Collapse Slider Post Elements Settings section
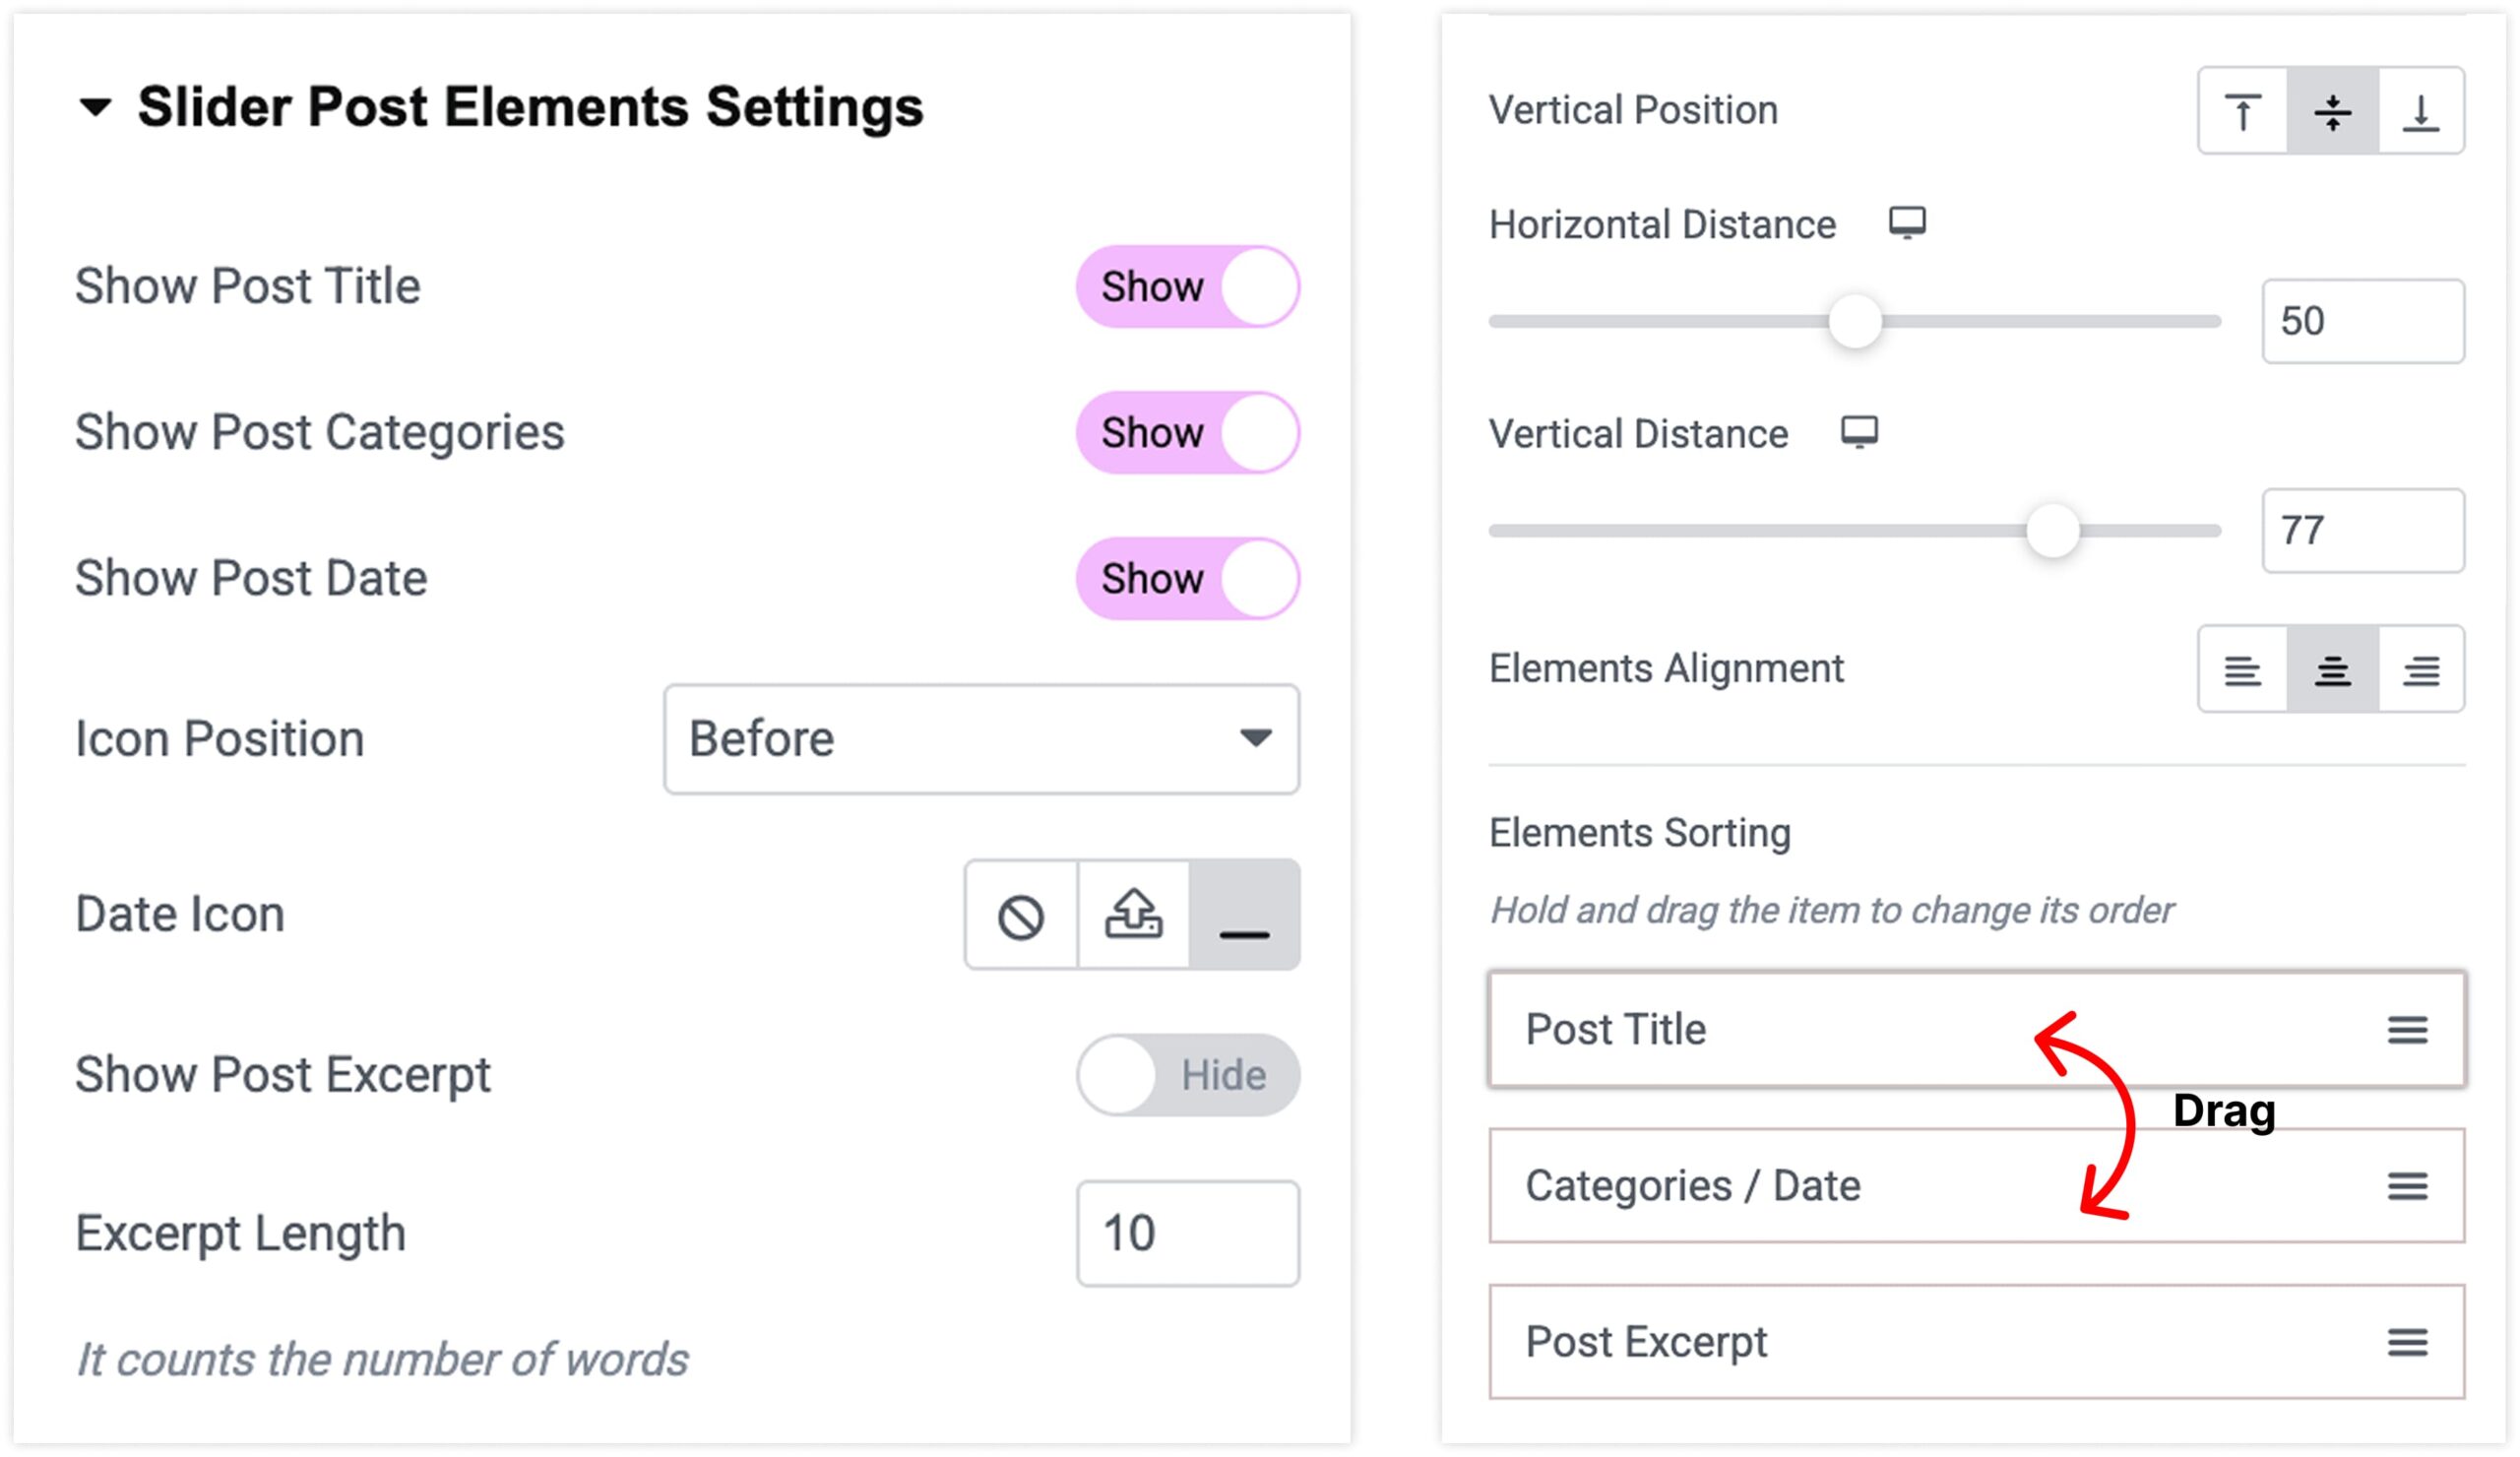 [95, 107]
